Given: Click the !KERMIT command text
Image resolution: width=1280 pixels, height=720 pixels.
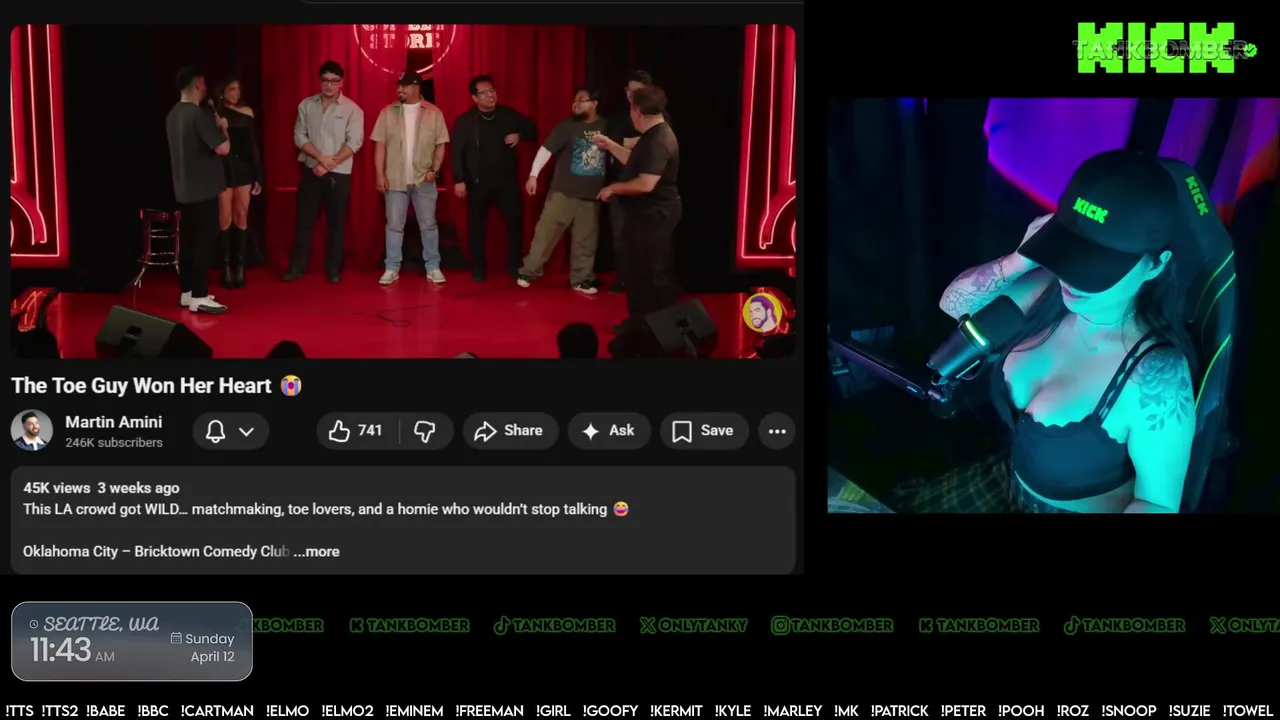Looking at the screenshot, I should tap(676, 711).
